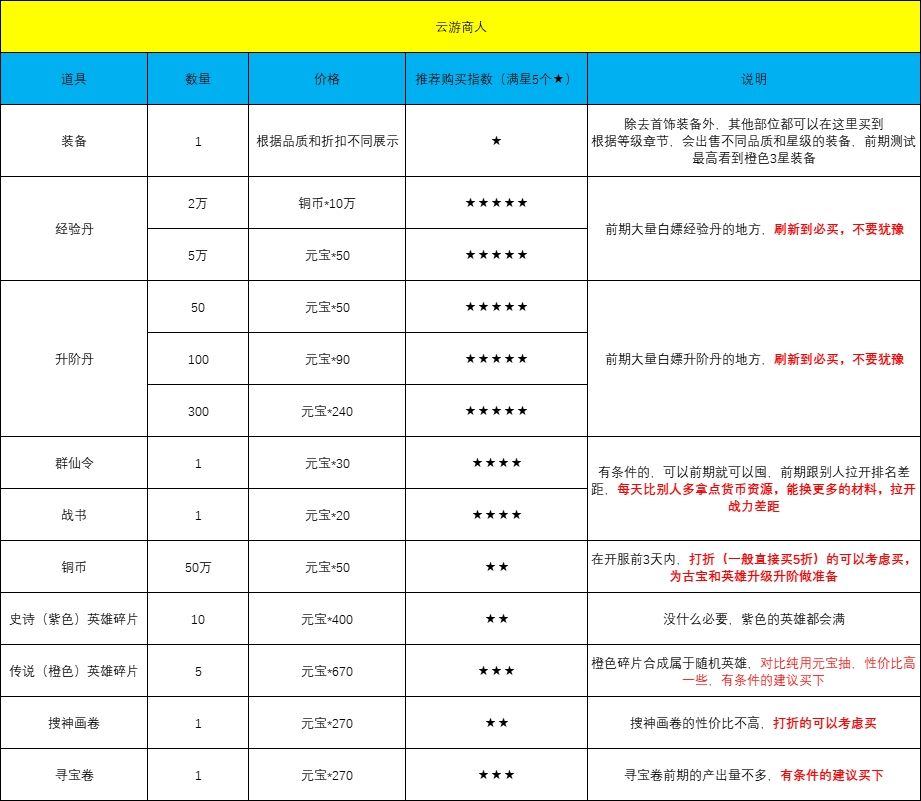
Task: Click the 装备 item cell
Action: 74,141
